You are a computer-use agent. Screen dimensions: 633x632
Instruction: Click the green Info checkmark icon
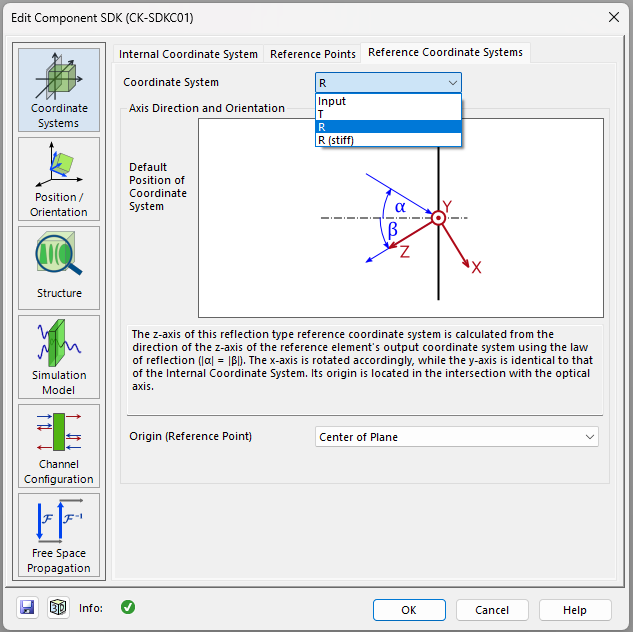pyautogui.click(x=128, y=607)
